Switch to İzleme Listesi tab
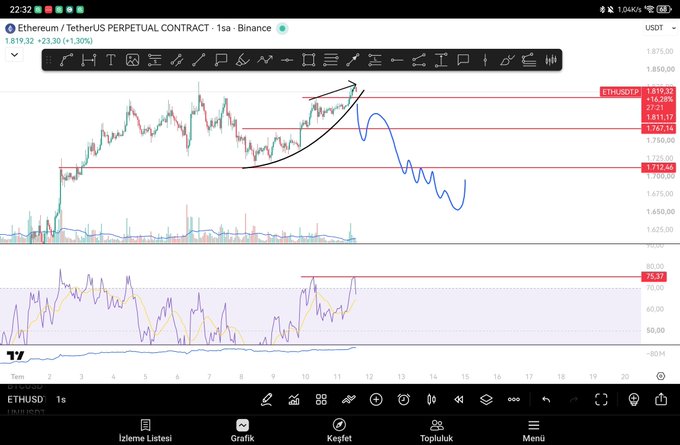Screen dimensions: 680x445 (145, 430)
